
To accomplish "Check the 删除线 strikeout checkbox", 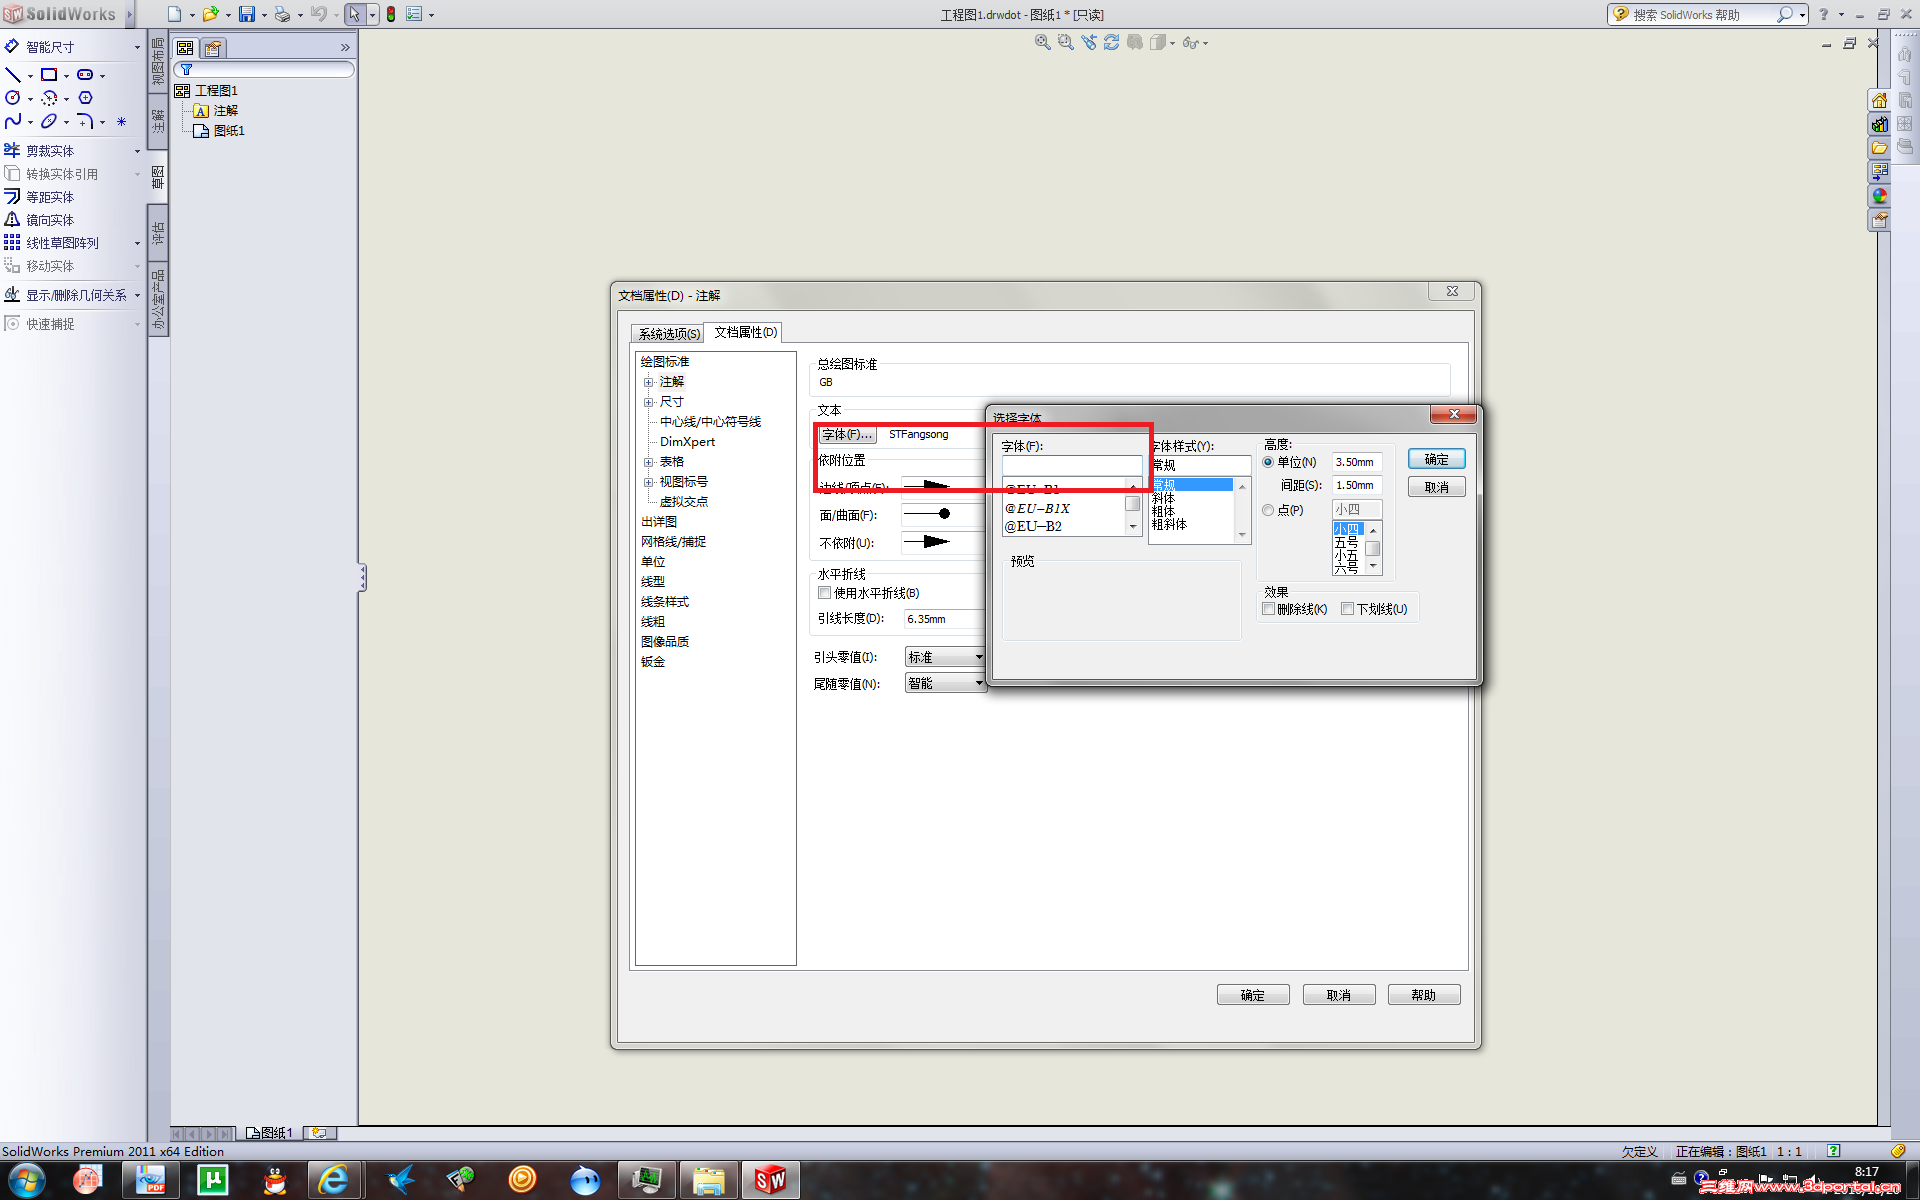I will 1269,609.
